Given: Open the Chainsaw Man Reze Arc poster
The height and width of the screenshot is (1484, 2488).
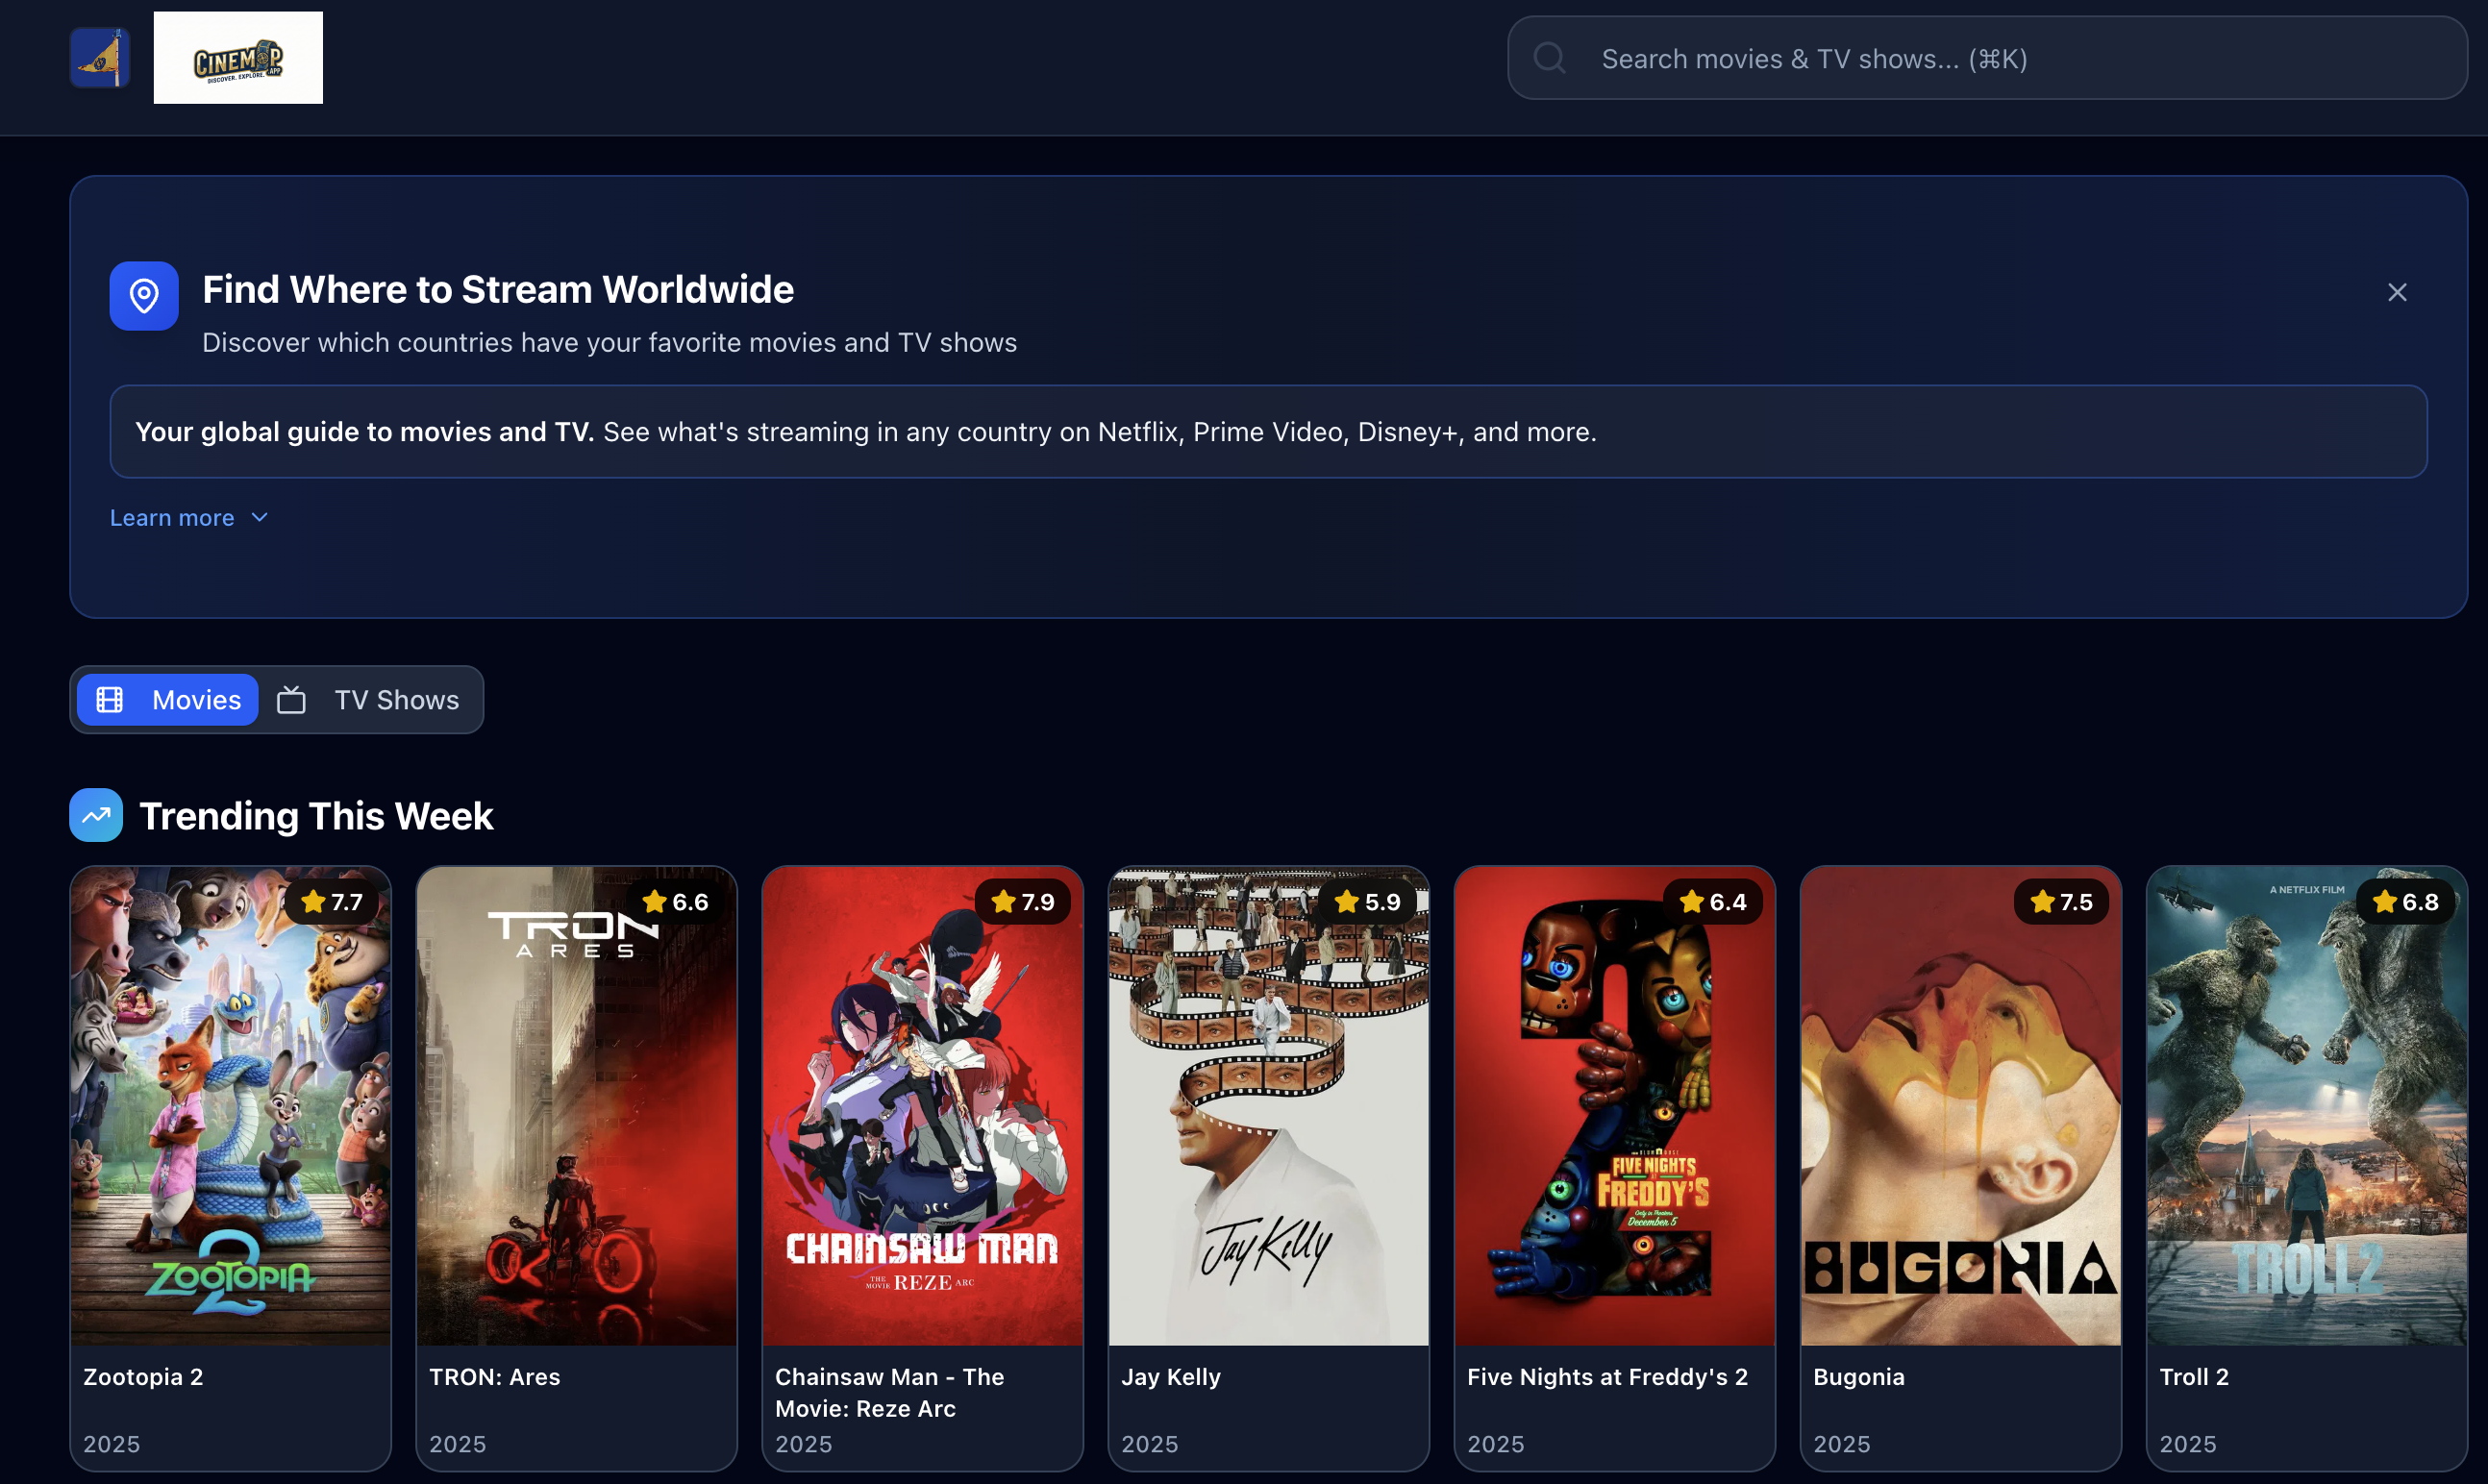Looking at the screenshot, I should pyautogui.click(x=922, y=1105).
